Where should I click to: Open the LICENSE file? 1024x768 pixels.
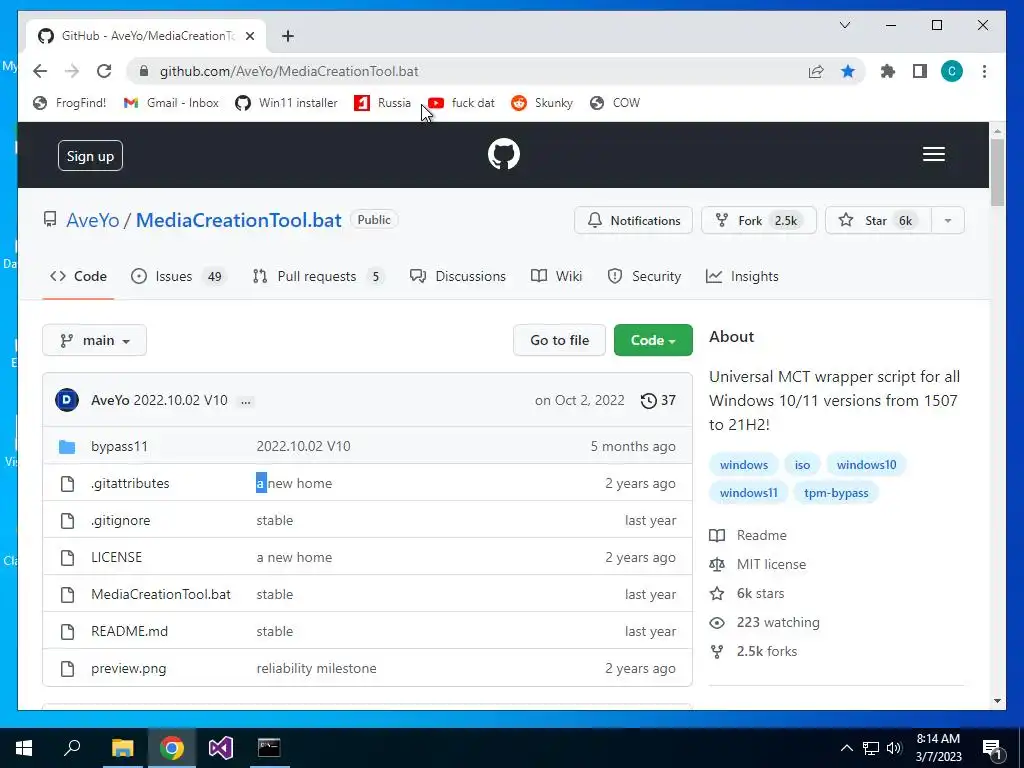pos(116,557)
